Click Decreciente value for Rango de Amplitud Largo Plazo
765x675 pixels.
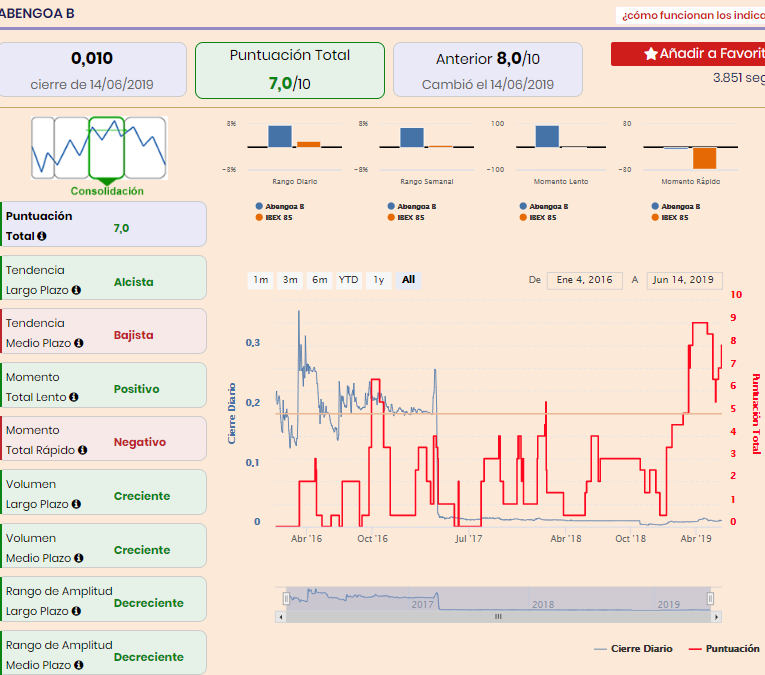coord(149,603)
